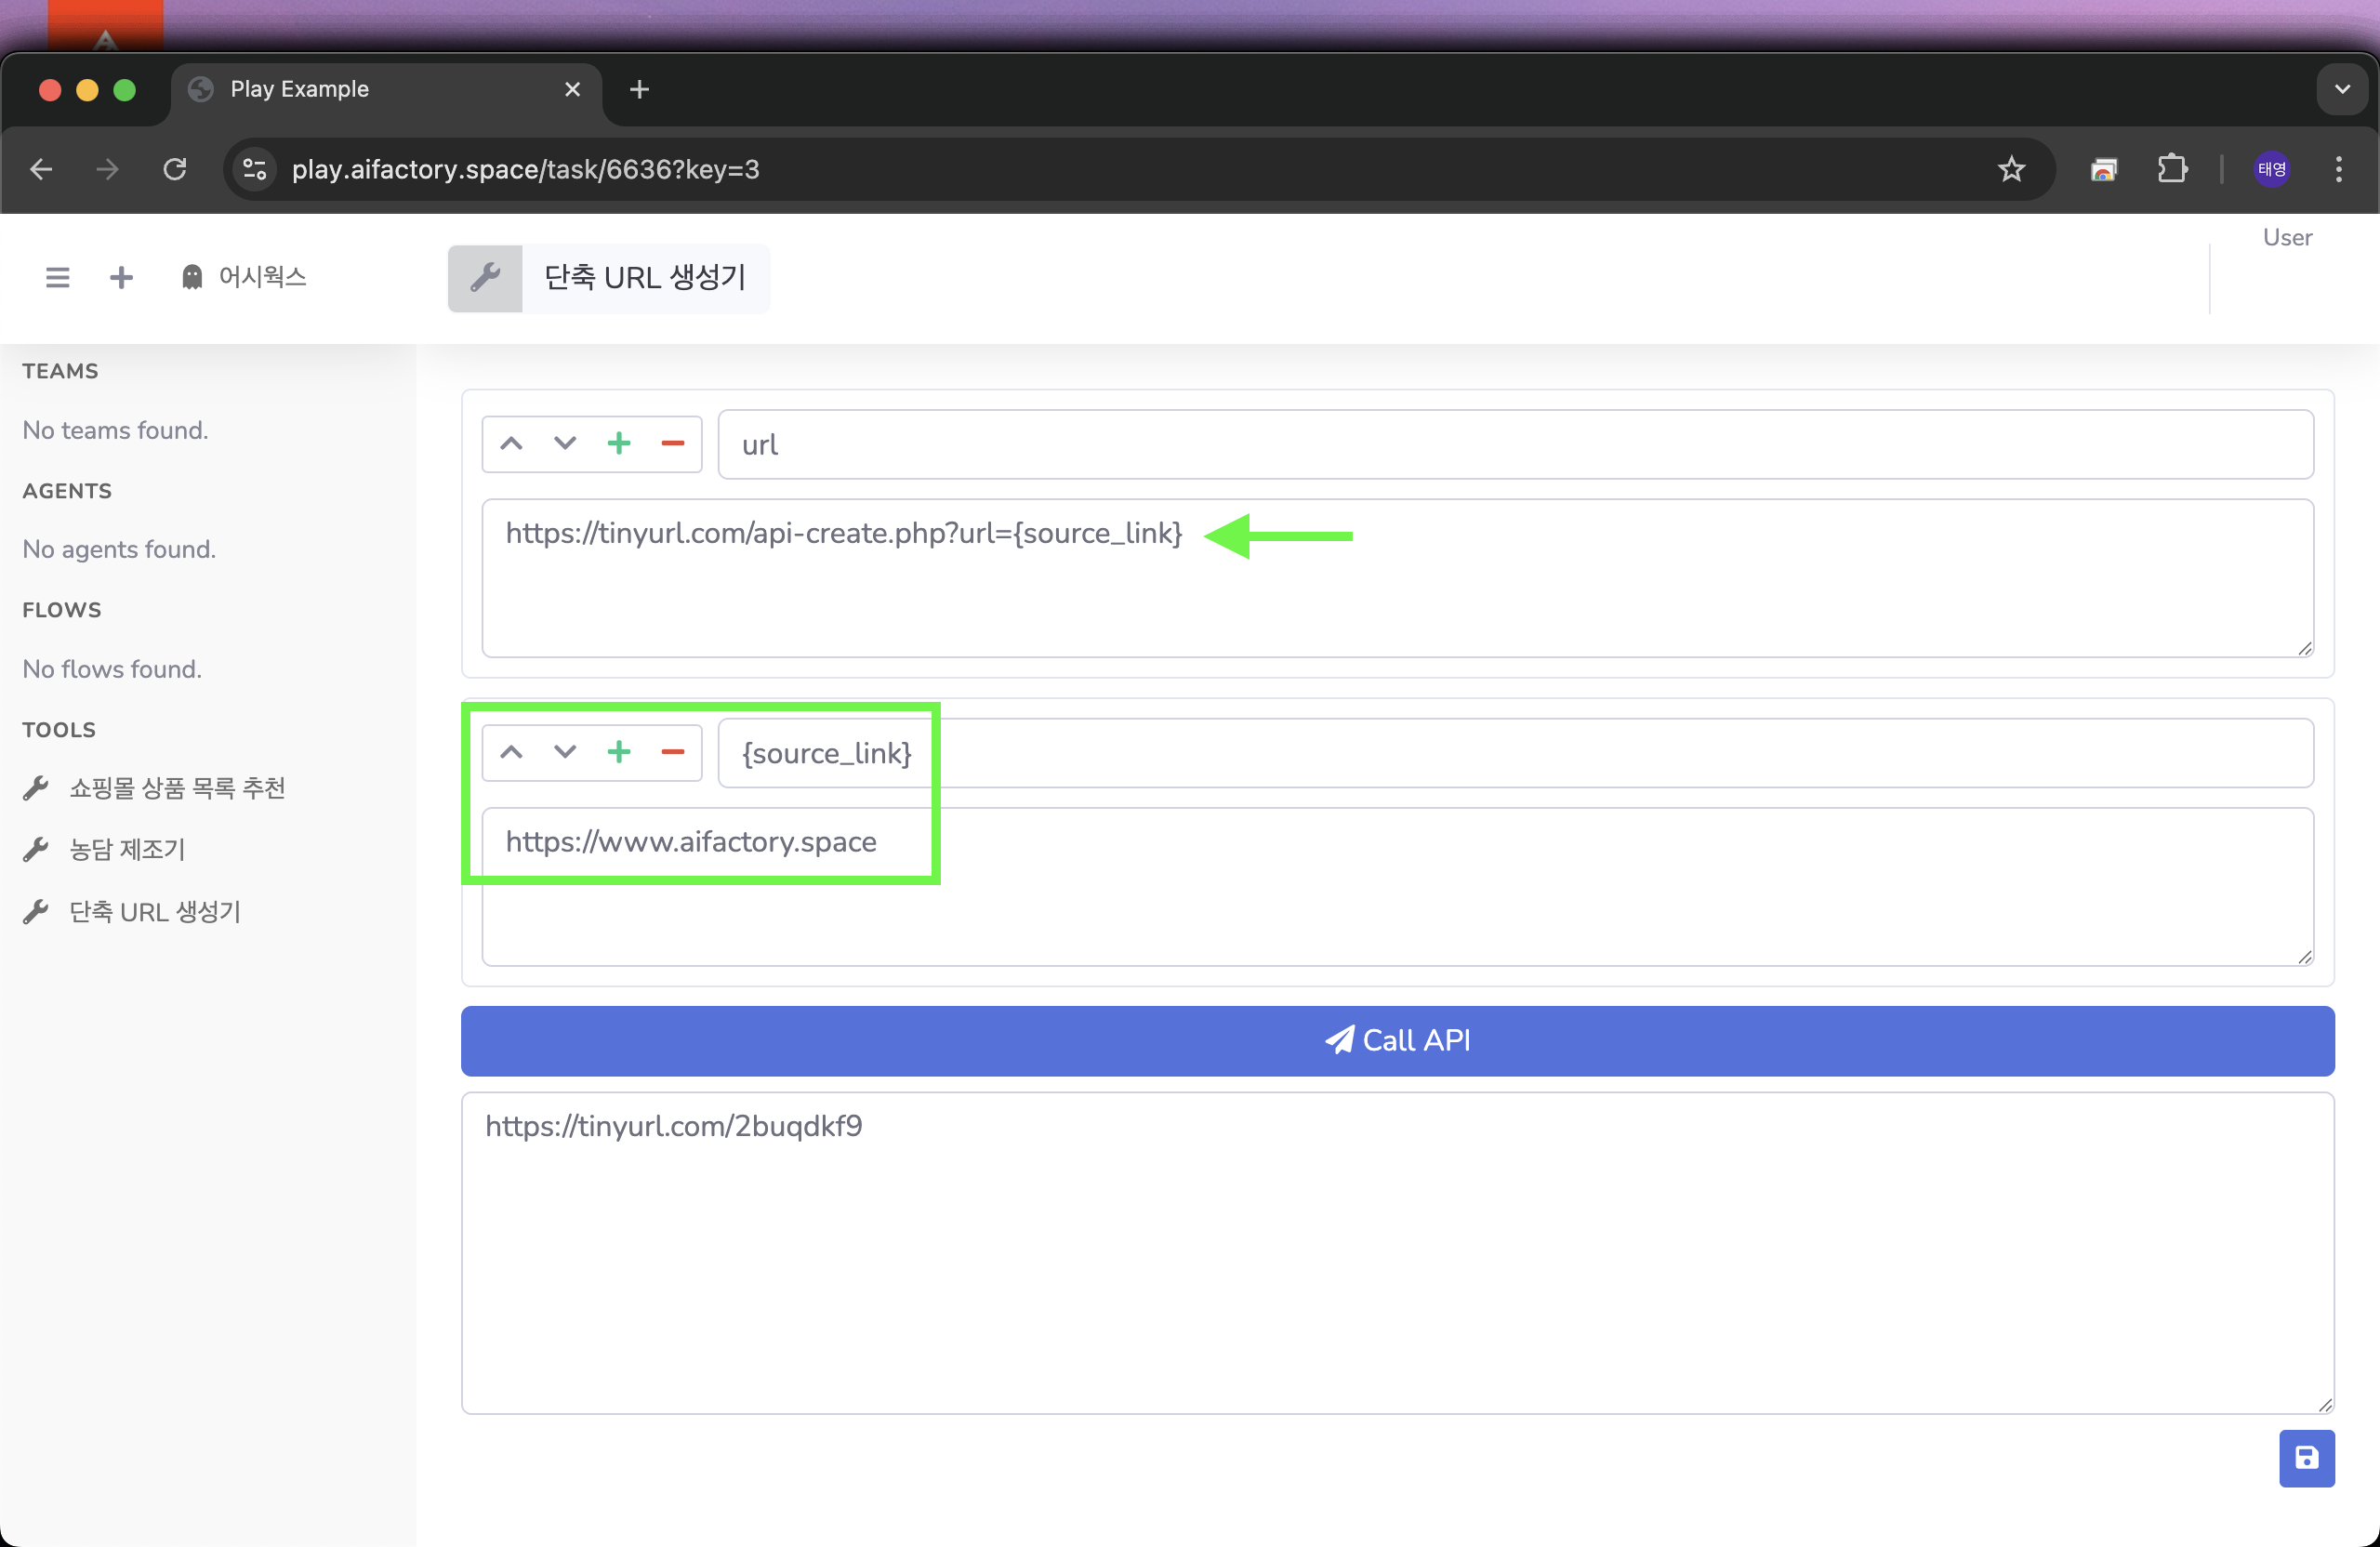Expand the tab search dropdown
This screenshot has height=1547, width=2380.
2342,90
